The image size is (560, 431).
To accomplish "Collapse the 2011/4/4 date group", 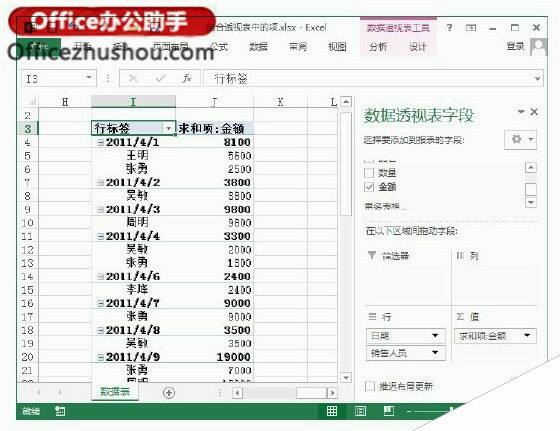I will click(x=101, y=236).
